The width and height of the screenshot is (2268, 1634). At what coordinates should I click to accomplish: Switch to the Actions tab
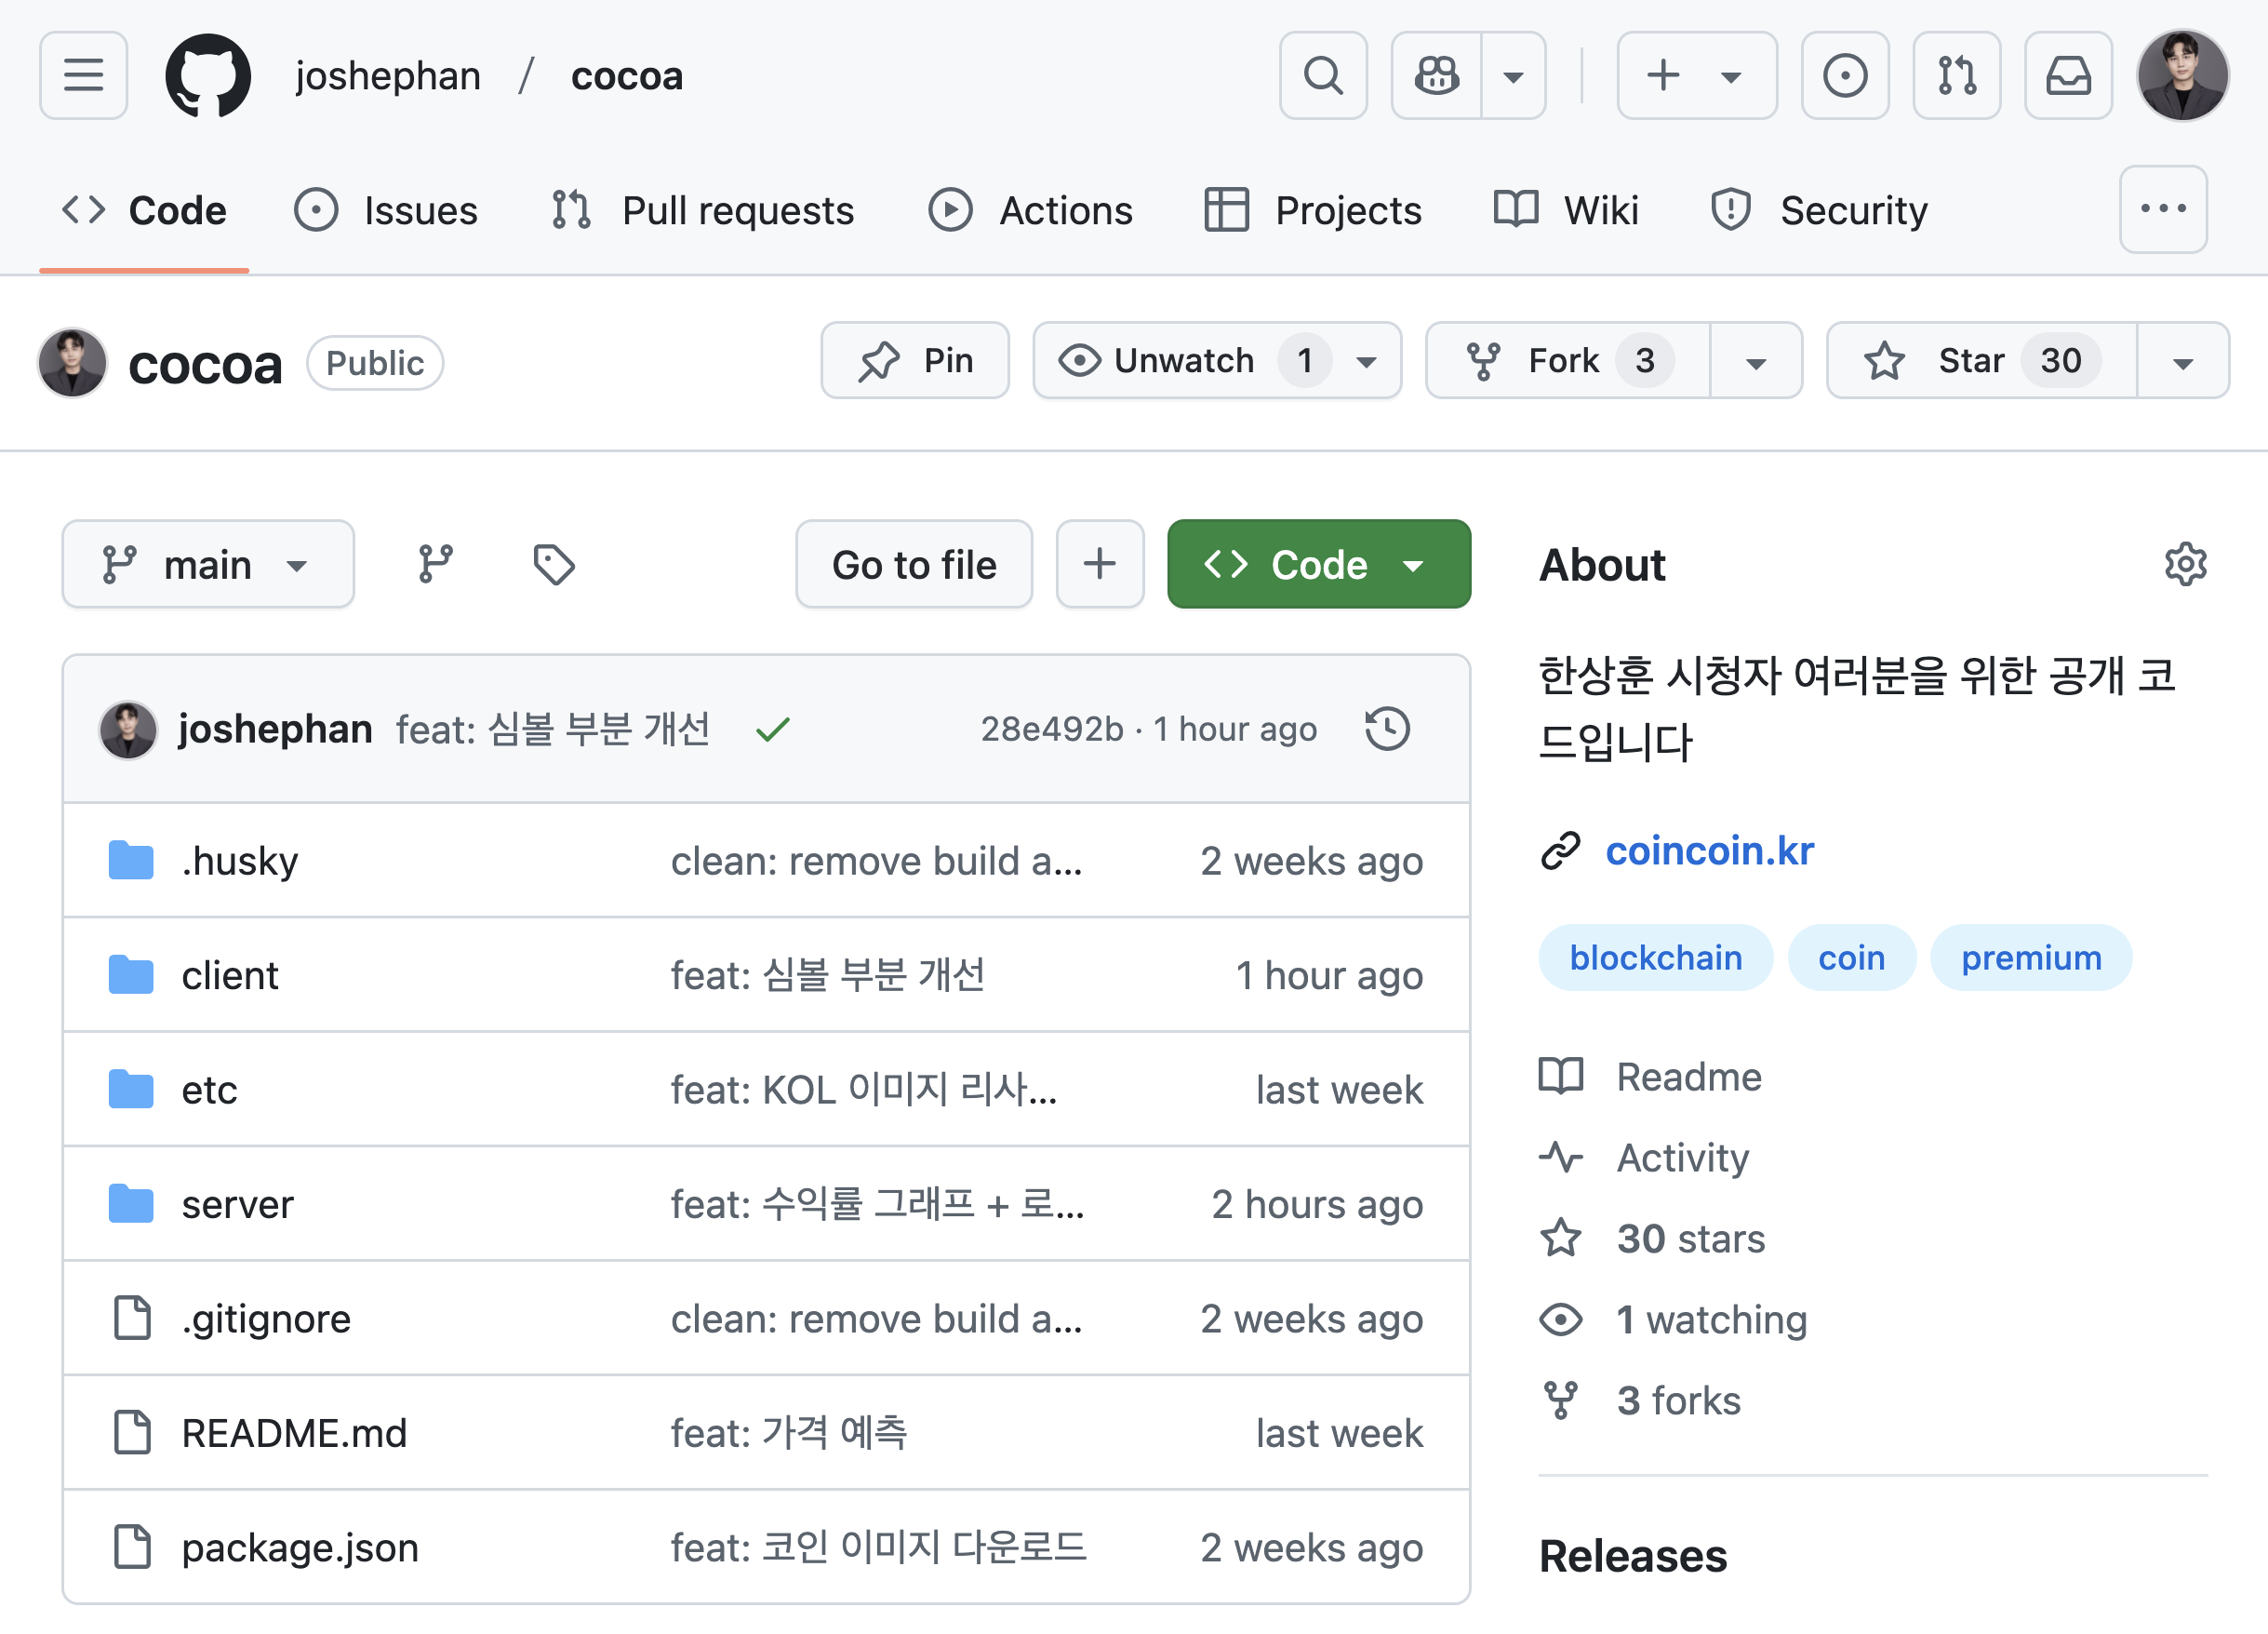pyautogui.click(x=1030, y=210)
